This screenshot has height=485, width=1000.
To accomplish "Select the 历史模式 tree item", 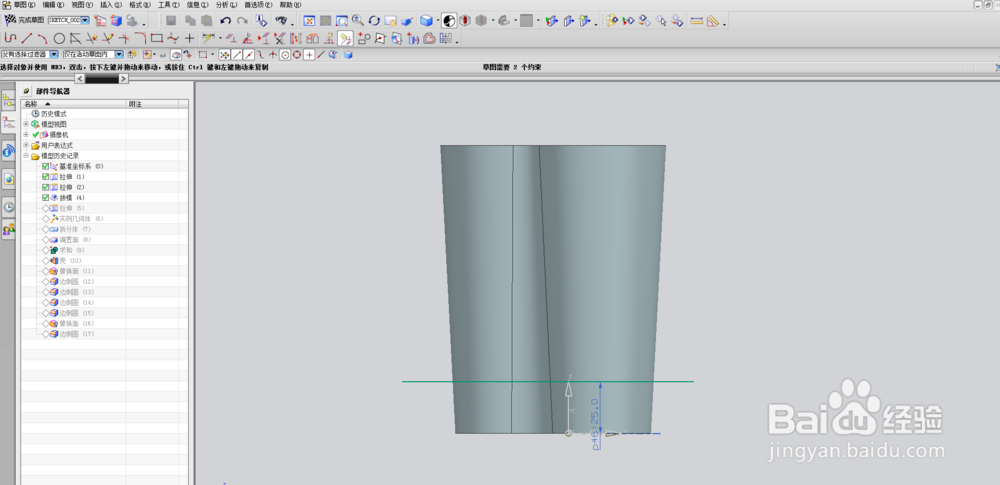I will point(54,114).
